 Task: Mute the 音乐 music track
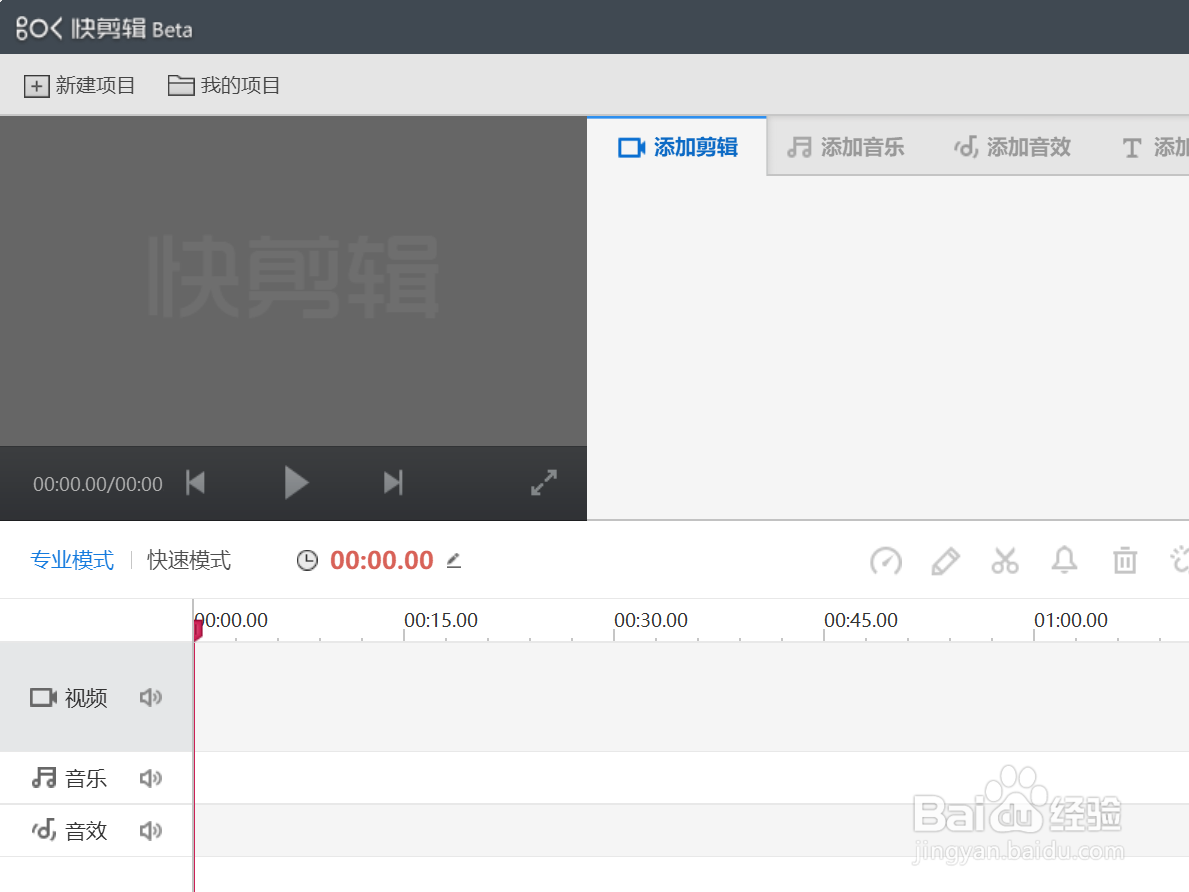pyautogui.click(x=151, y=778)
